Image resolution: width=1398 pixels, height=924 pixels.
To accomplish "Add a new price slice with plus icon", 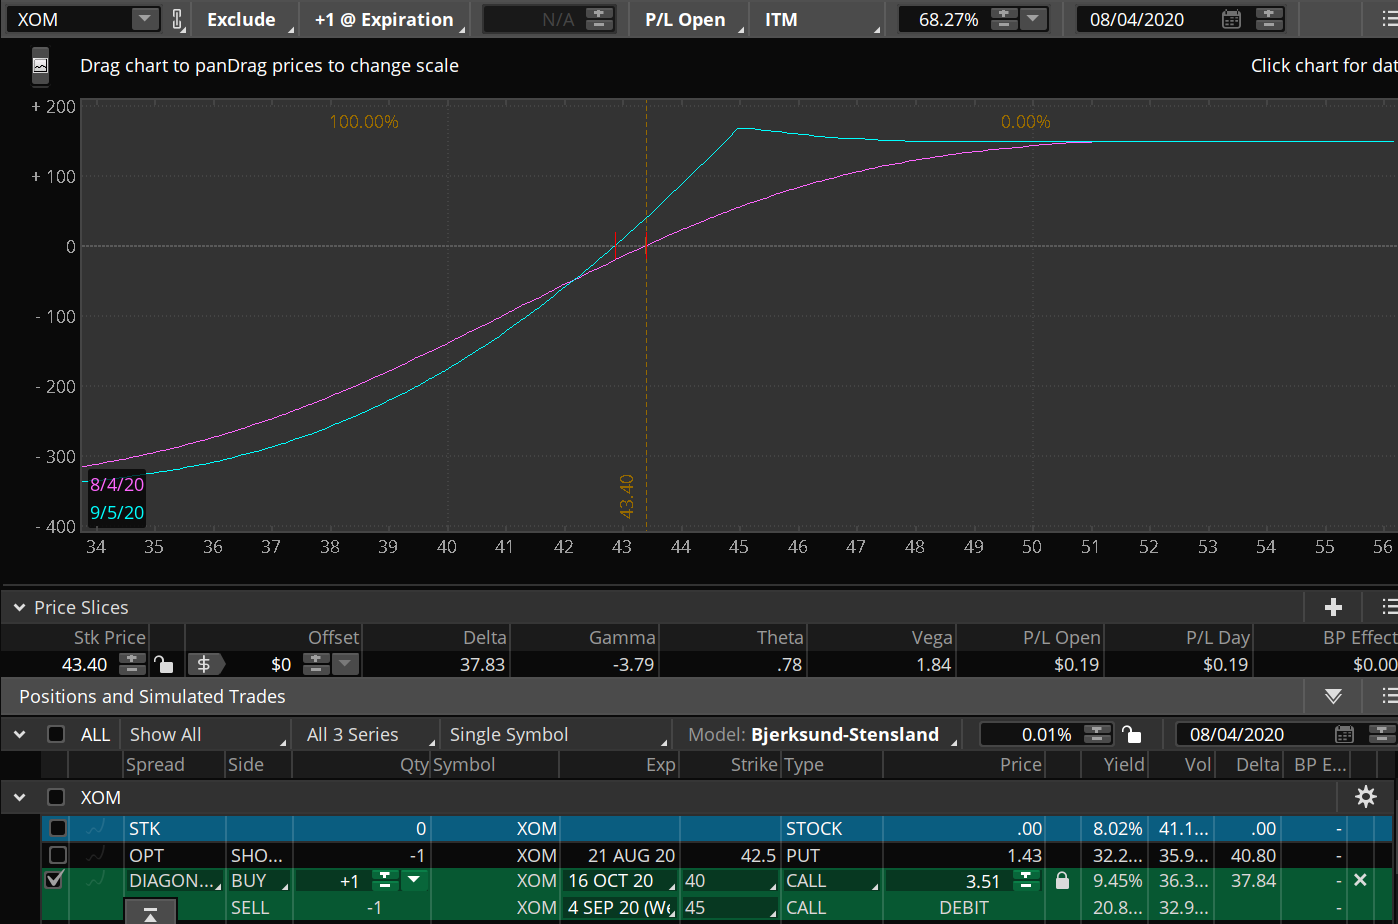I will pos(1332,607).
